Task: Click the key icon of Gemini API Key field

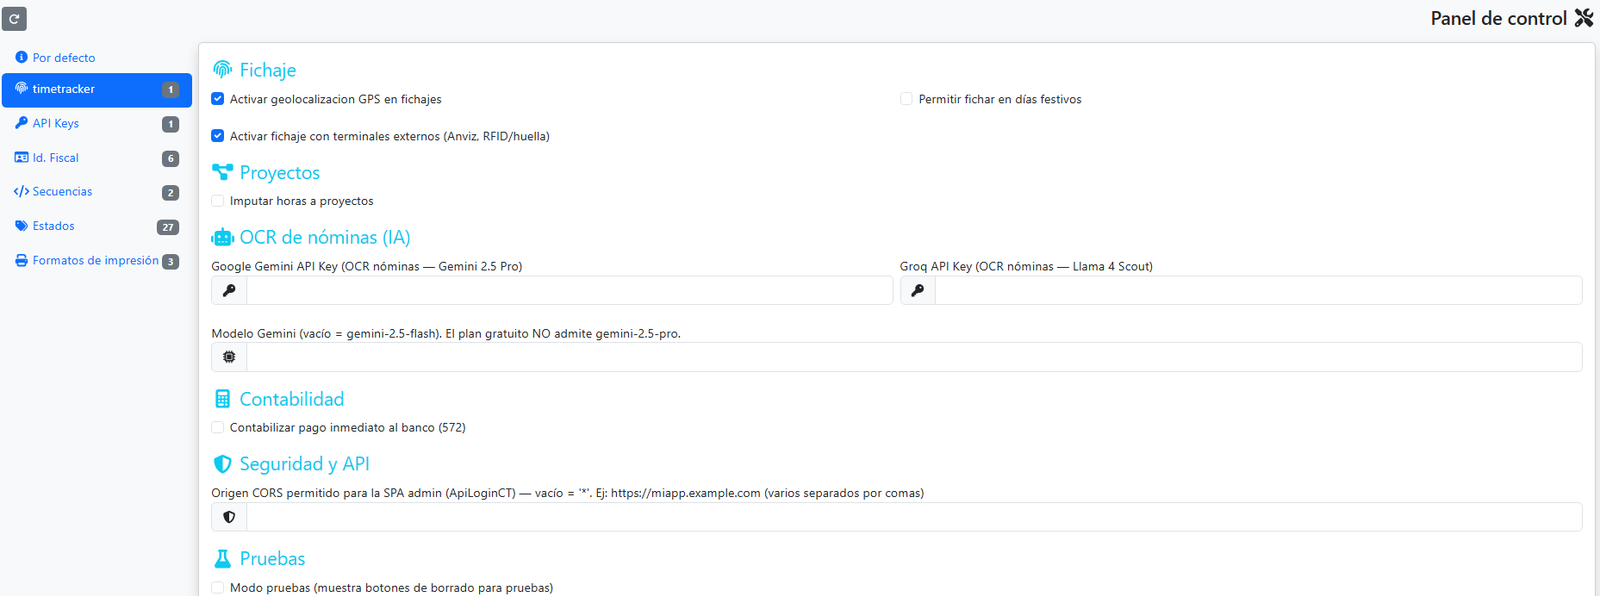Action: (x=229, y=290)
